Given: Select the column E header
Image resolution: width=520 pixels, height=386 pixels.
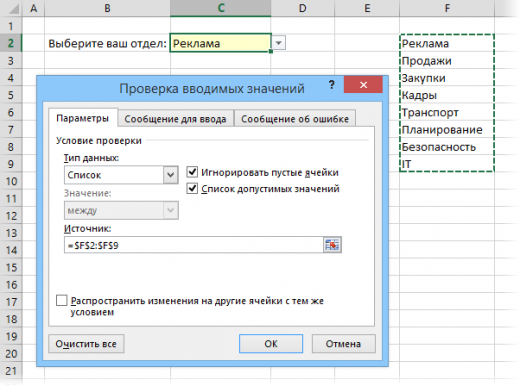Looking at the screenshot, I should [367, 8].
